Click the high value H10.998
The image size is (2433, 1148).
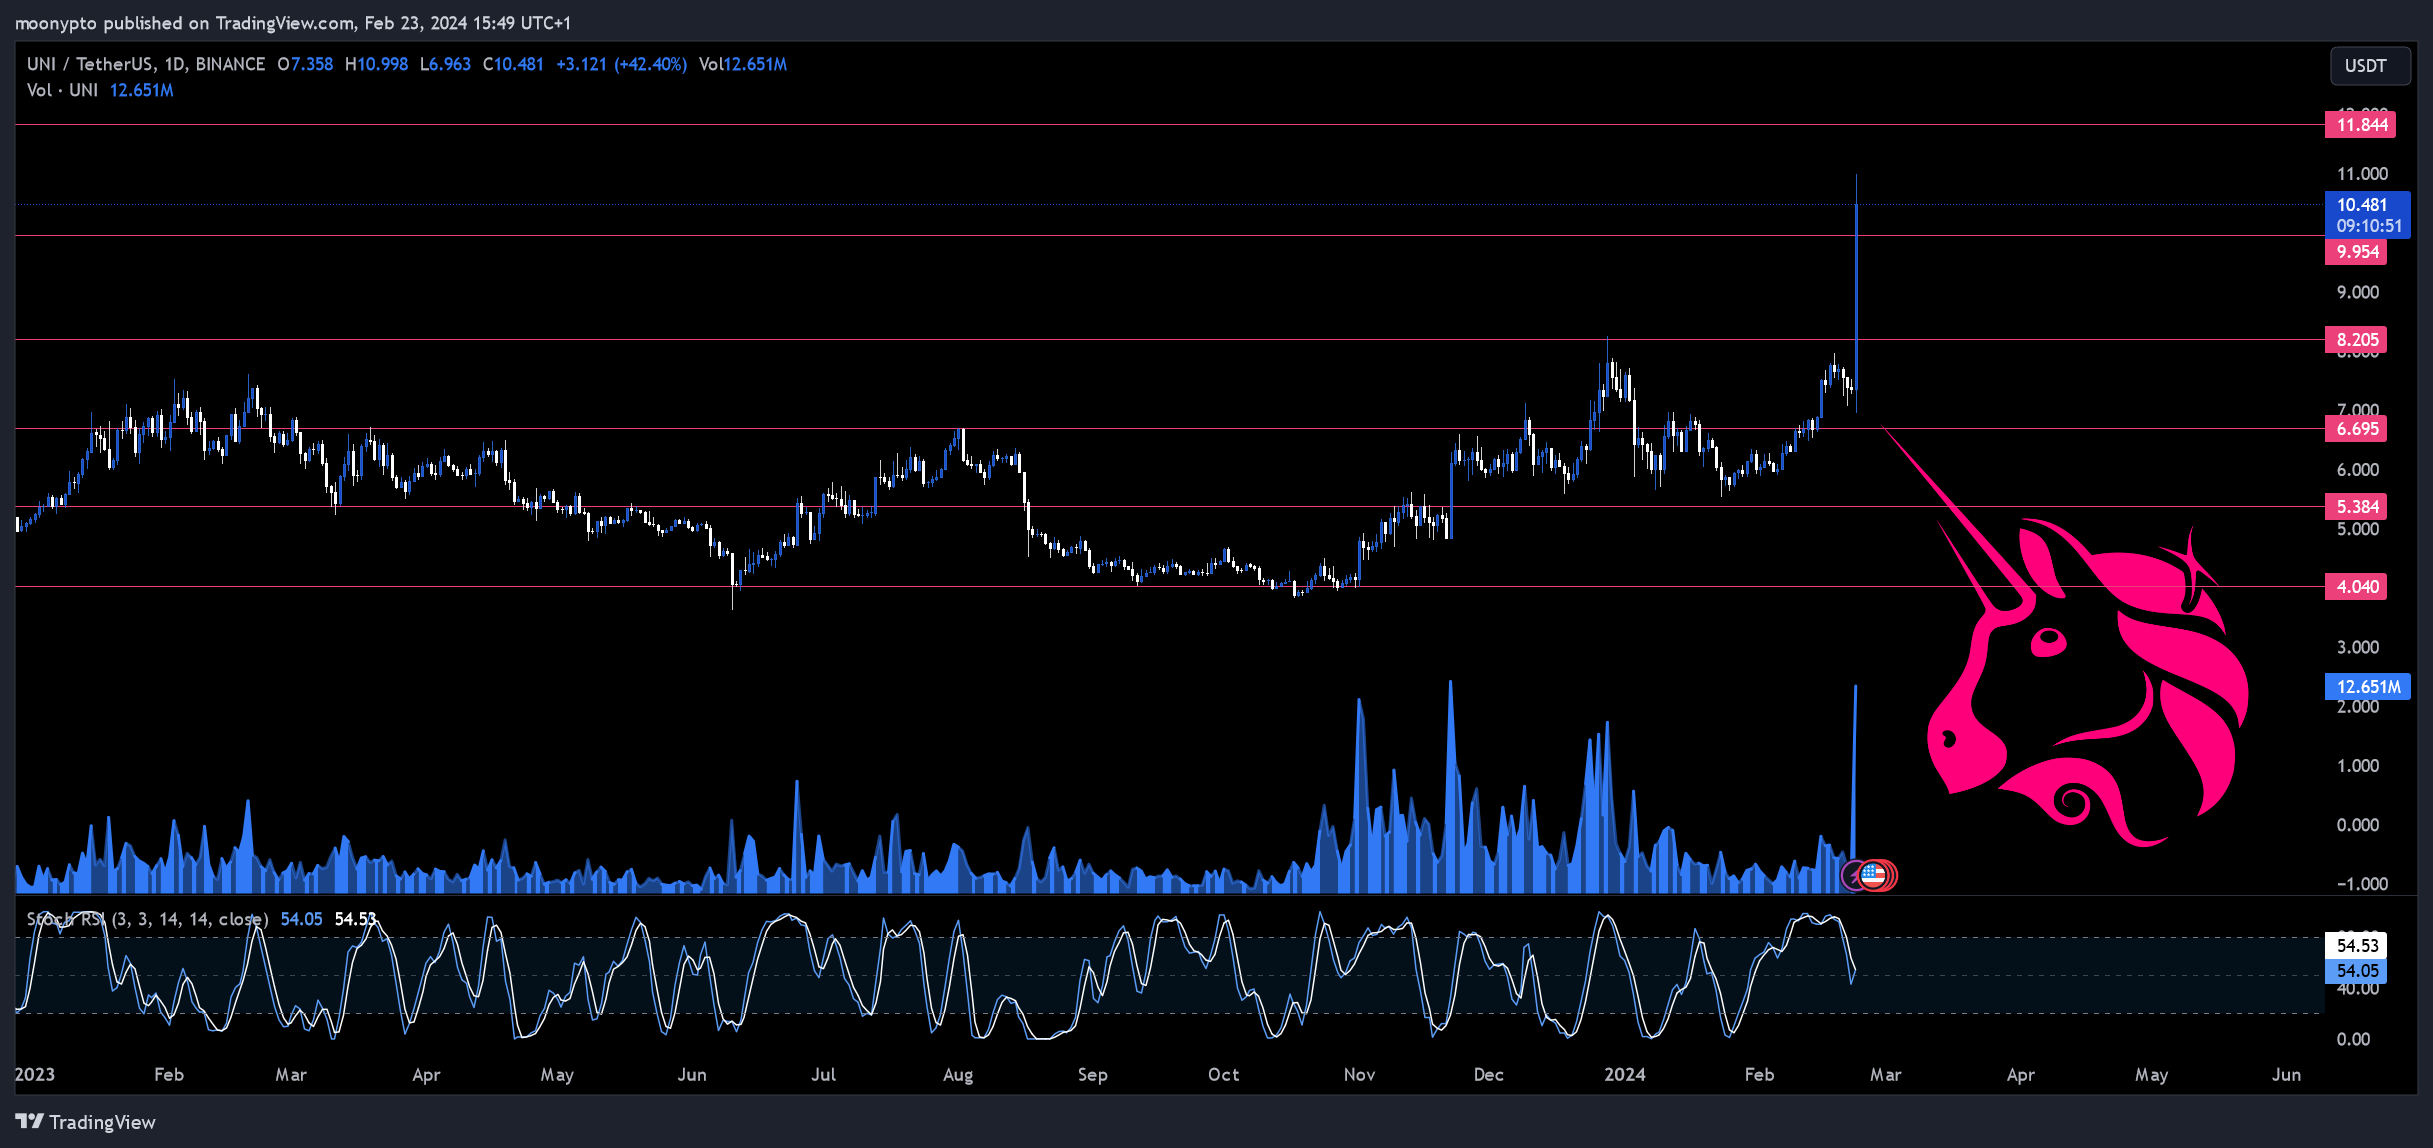376,64
